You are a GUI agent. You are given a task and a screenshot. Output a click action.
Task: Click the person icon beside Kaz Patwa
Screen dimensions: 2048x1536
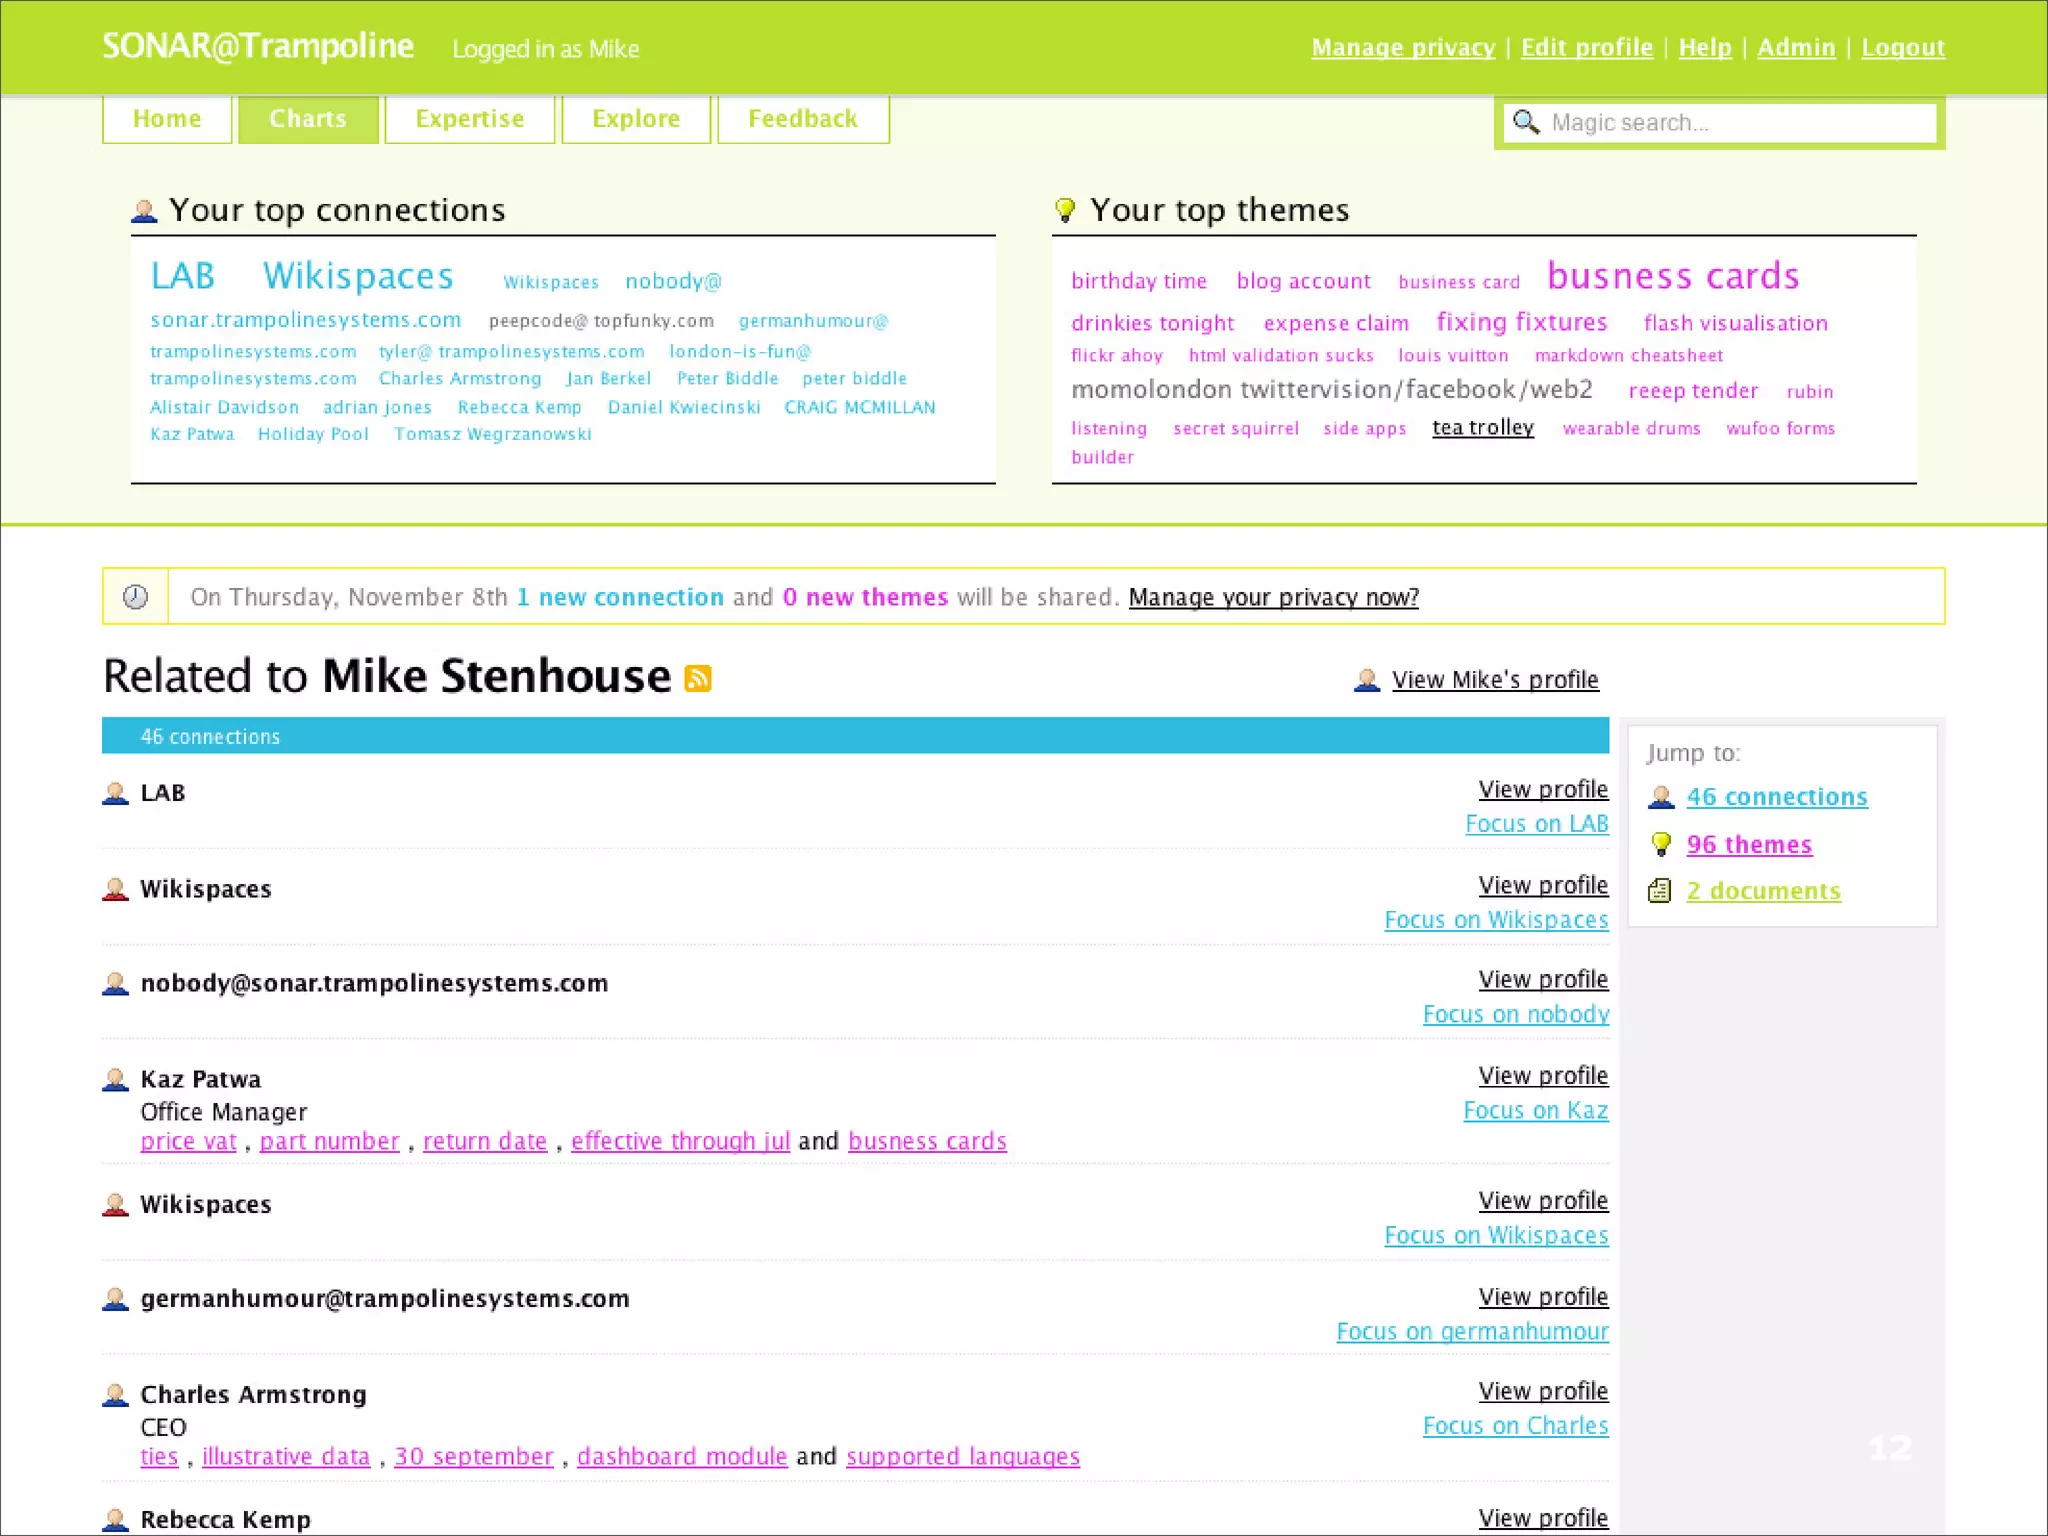tap(116, 1080)
